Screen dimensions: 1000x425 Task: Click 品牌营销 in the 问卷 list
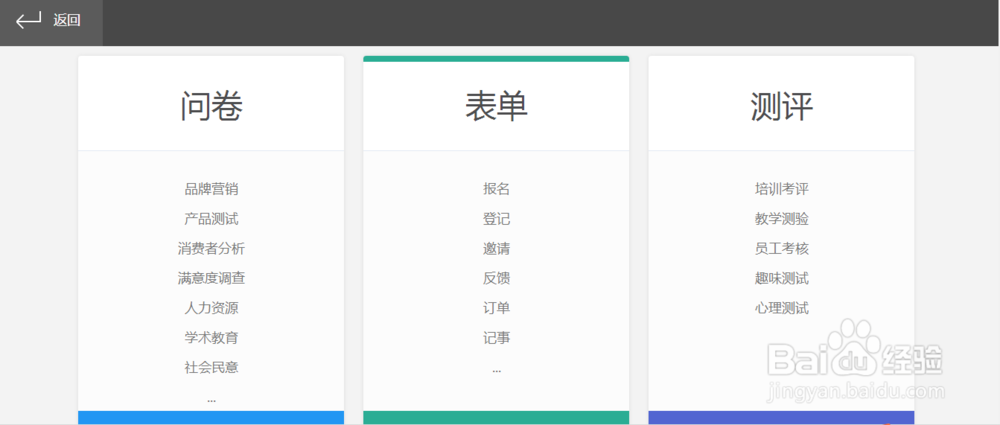coord(211,189)
